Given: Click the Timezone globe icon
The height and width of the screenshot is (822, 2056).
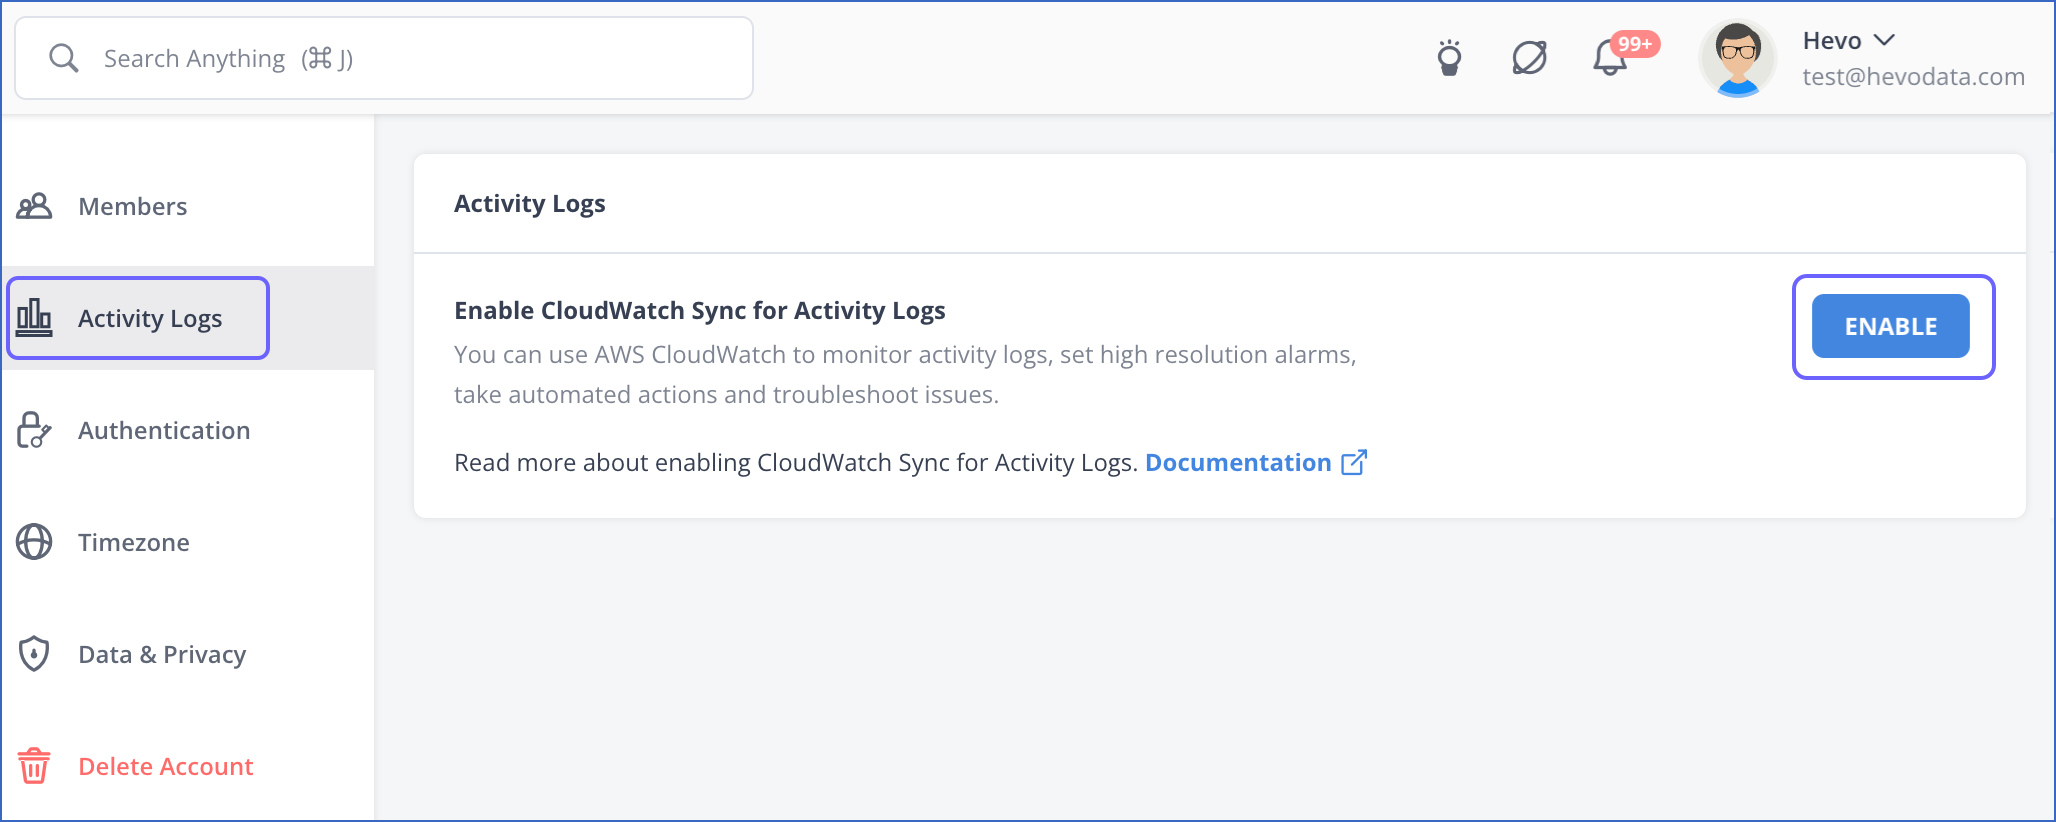Looking at the screenshot, I should (34, 542).
